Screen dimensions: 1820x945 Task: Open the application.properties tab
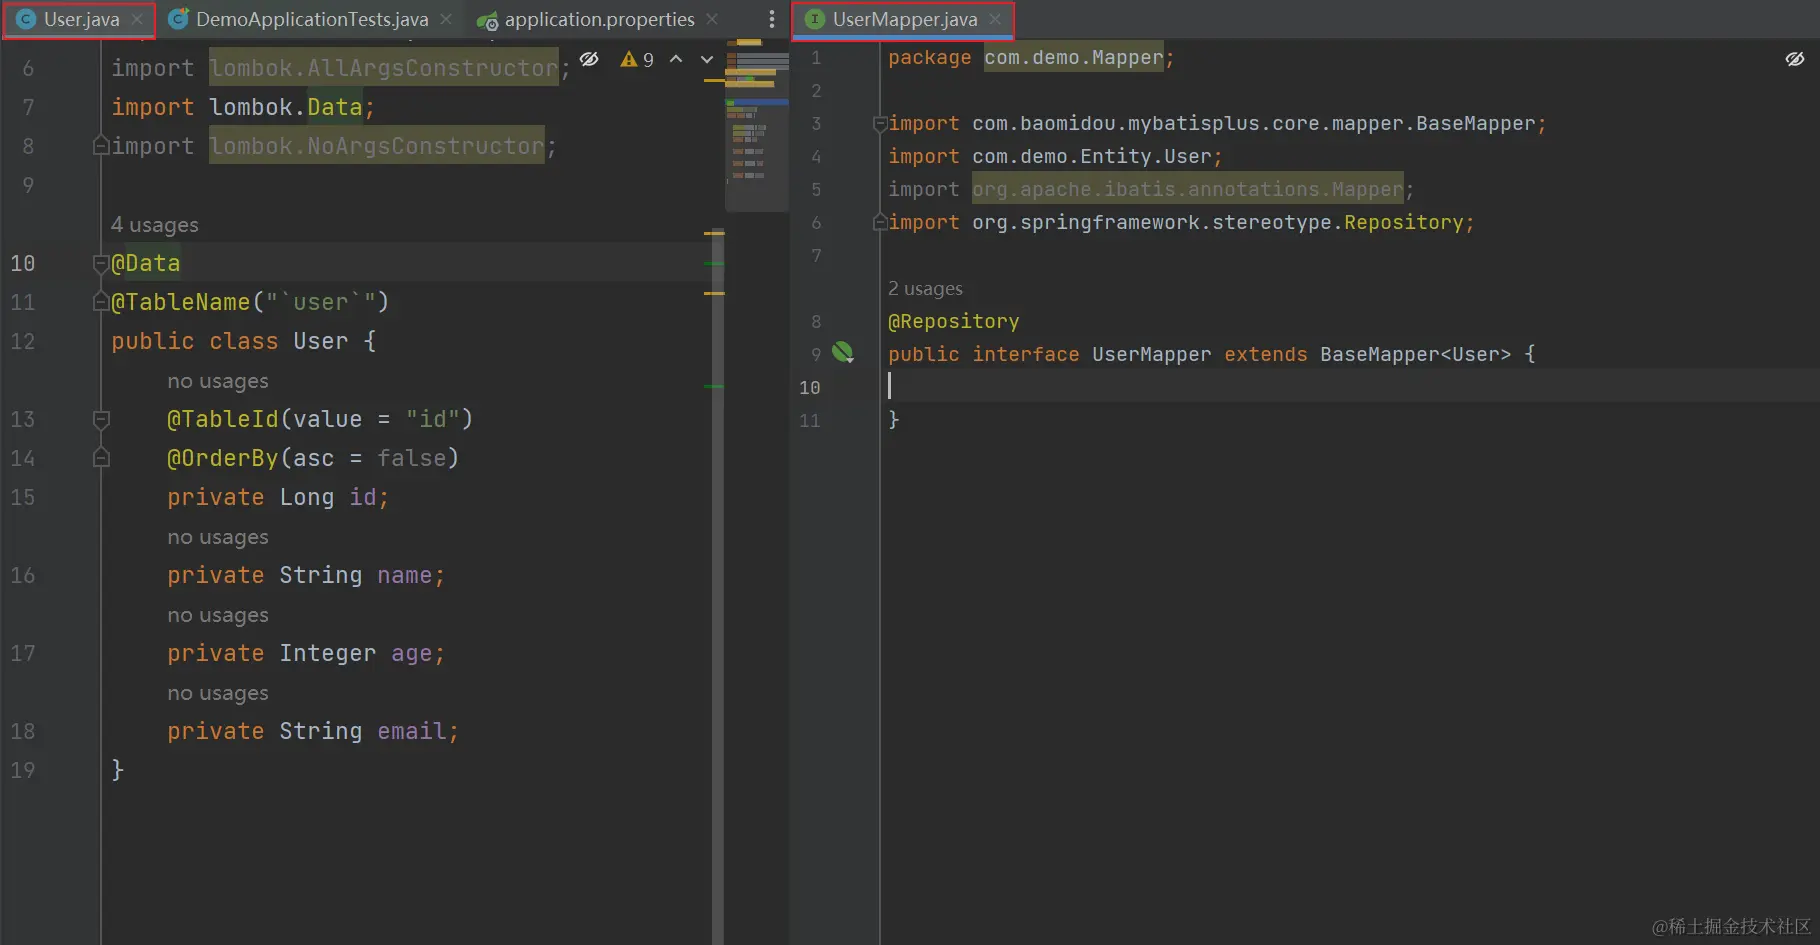[x=598, y=19]
